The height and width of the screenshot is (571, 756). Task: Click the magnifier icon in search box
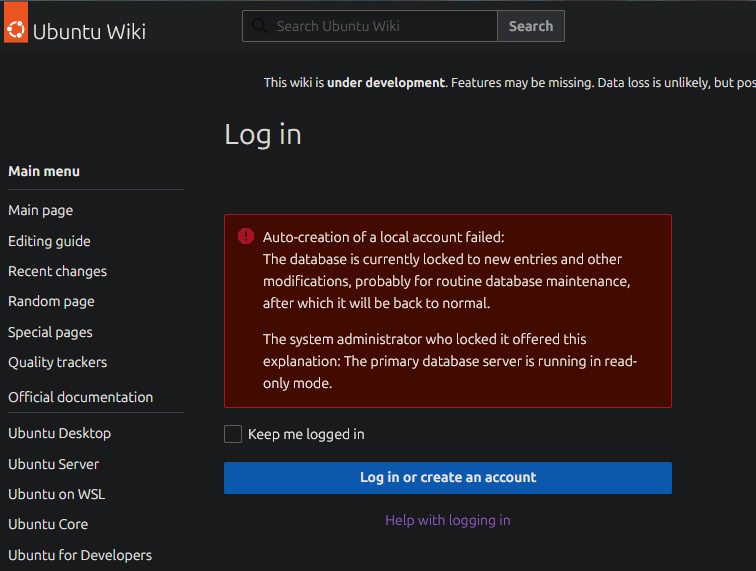point(260,26)
